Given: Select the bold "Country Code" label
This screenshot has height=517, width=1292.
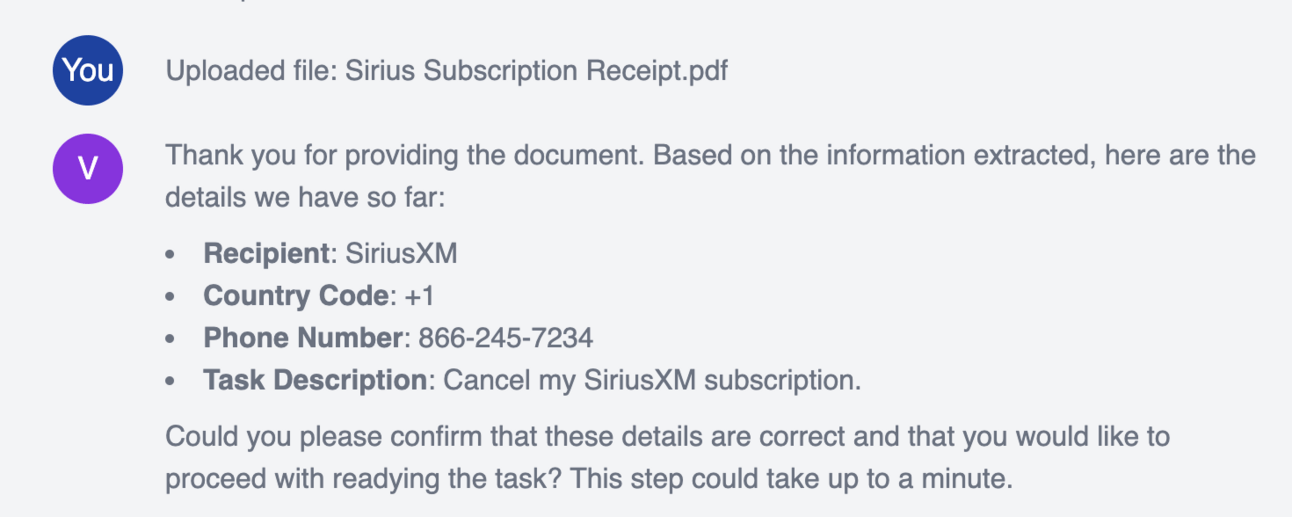Looking at the screenshot, I should click(294, 296).
